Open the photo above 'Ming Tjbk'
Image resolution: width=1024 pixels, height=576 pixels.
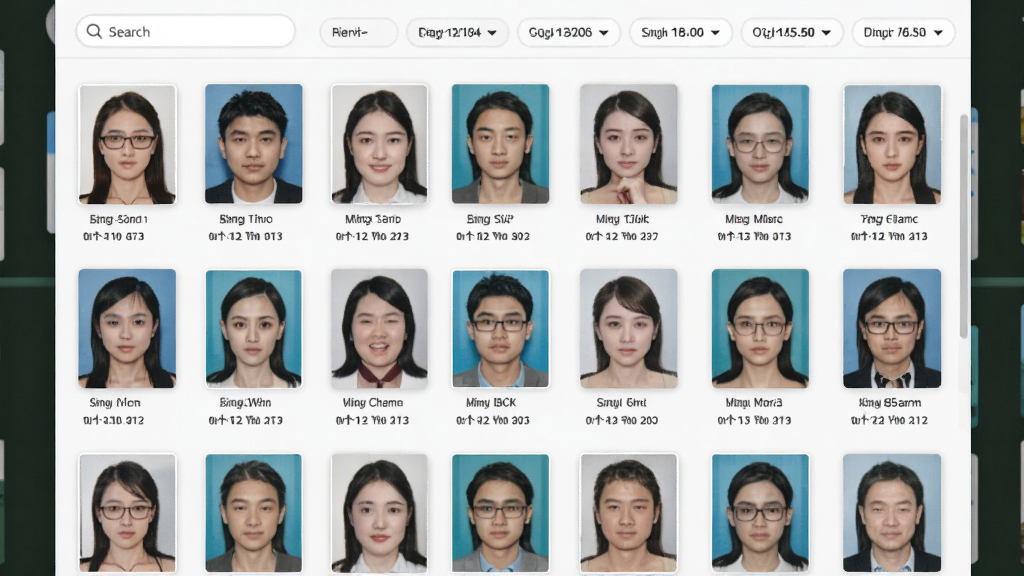pos(628,144)
